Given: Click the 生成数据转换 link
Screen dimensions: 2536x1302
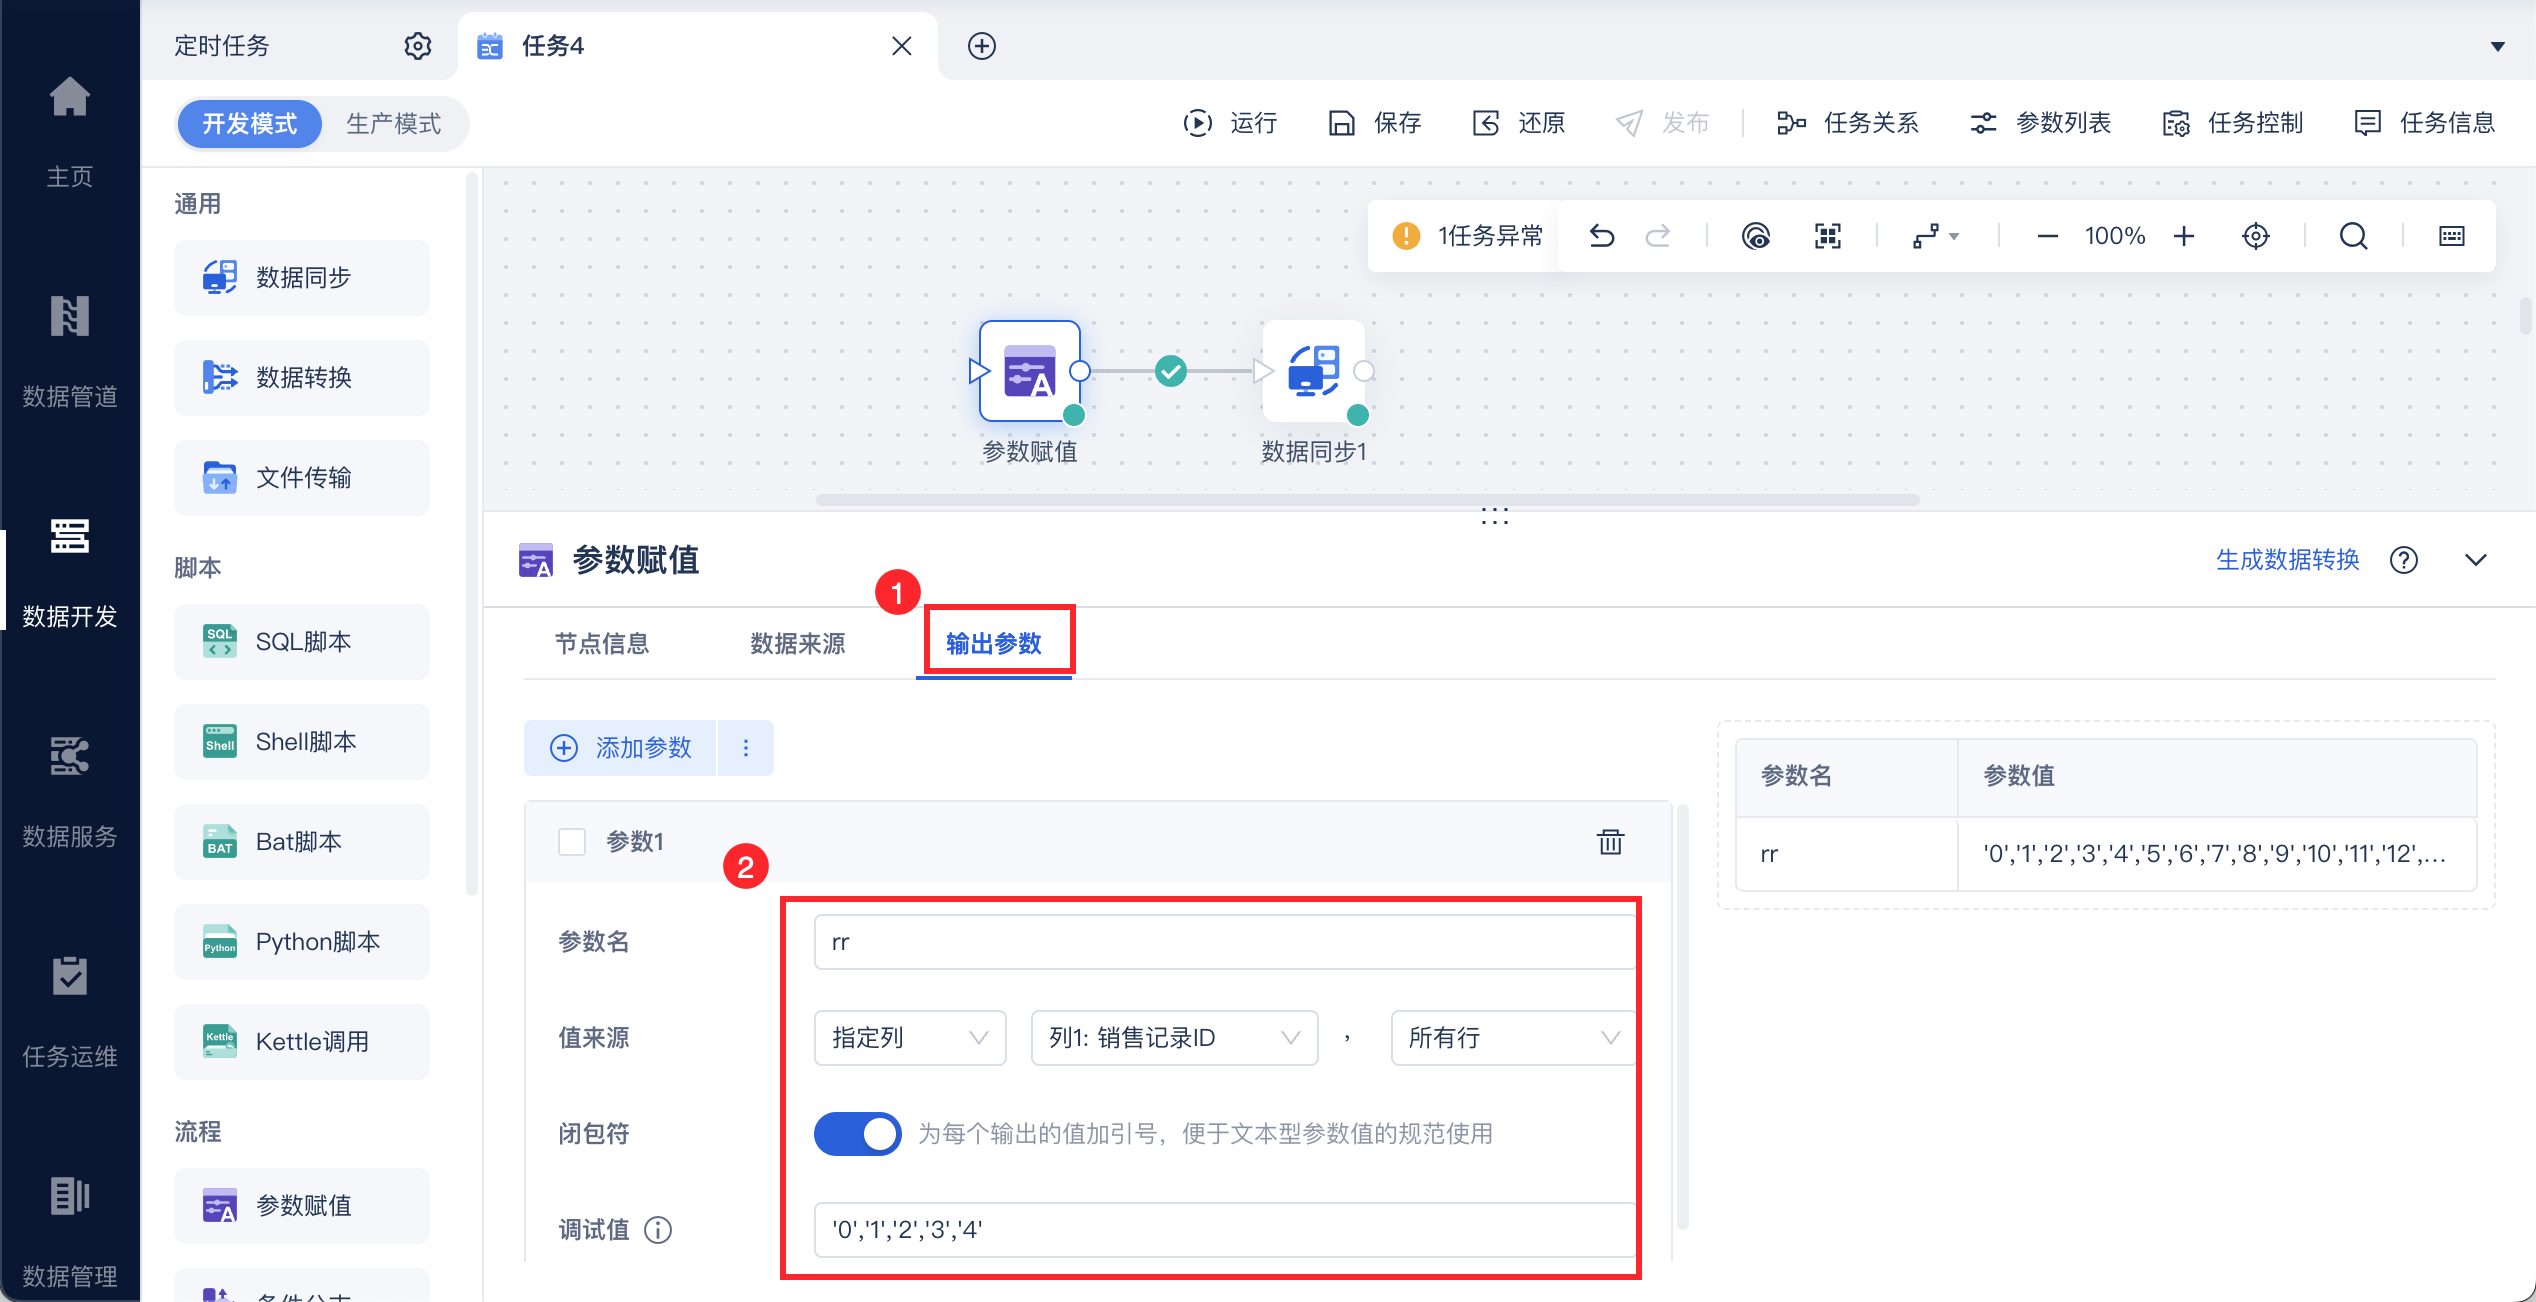Looking at the screenshot, I should (2287, 560).
